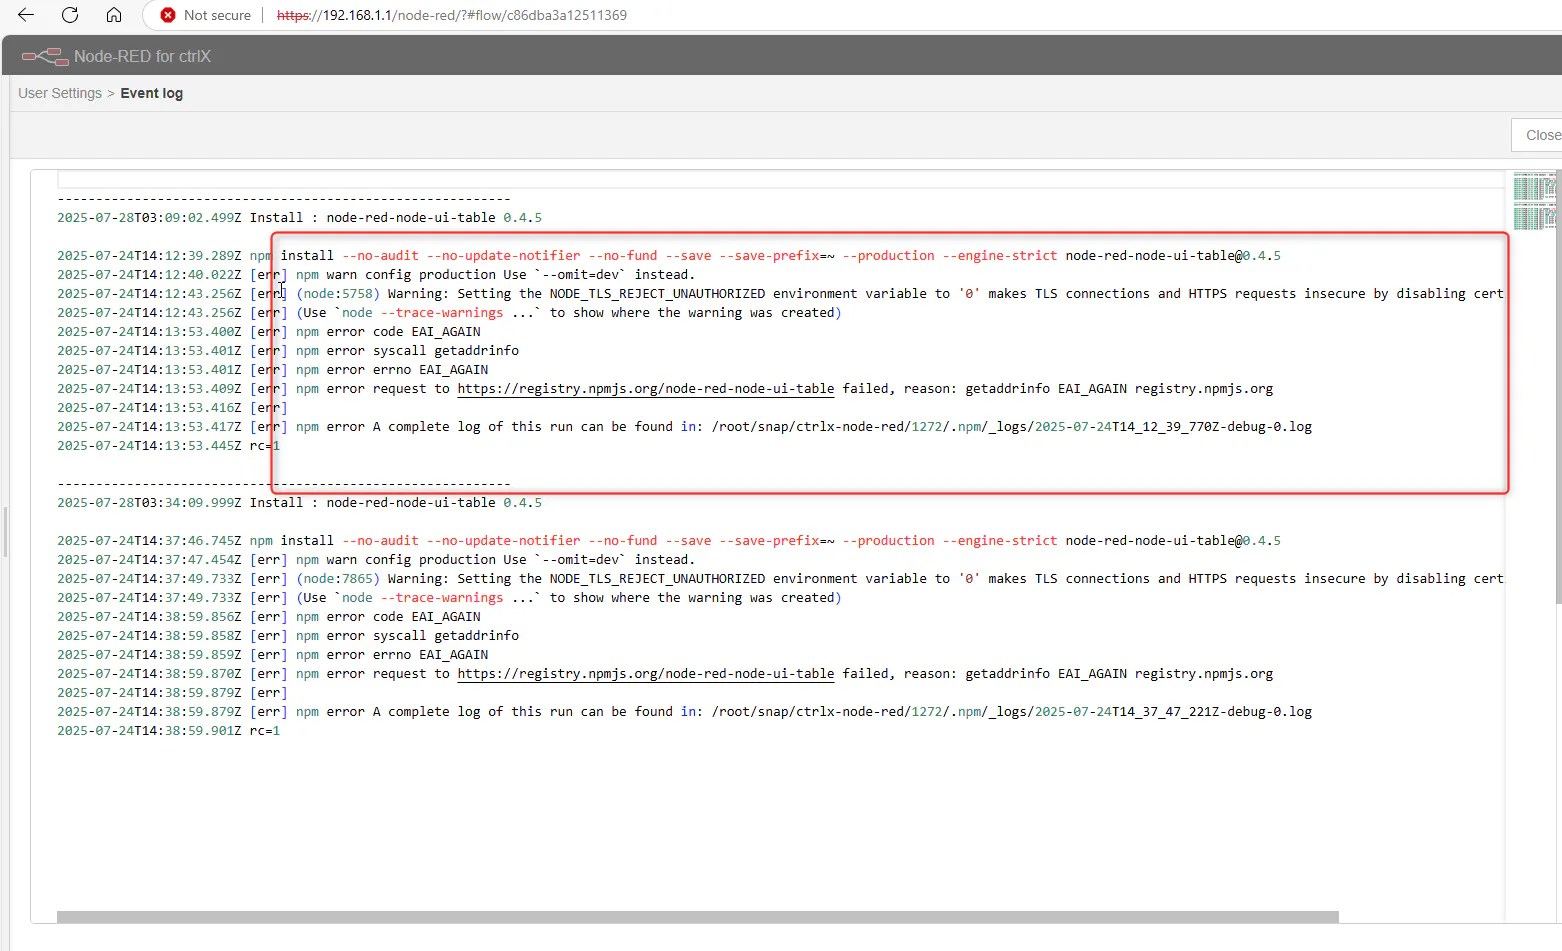Viewport: 1562px width, 951px height.
Task: Select the 14:38:59.901Z rc=1 line
Action: tap(169, 731)
